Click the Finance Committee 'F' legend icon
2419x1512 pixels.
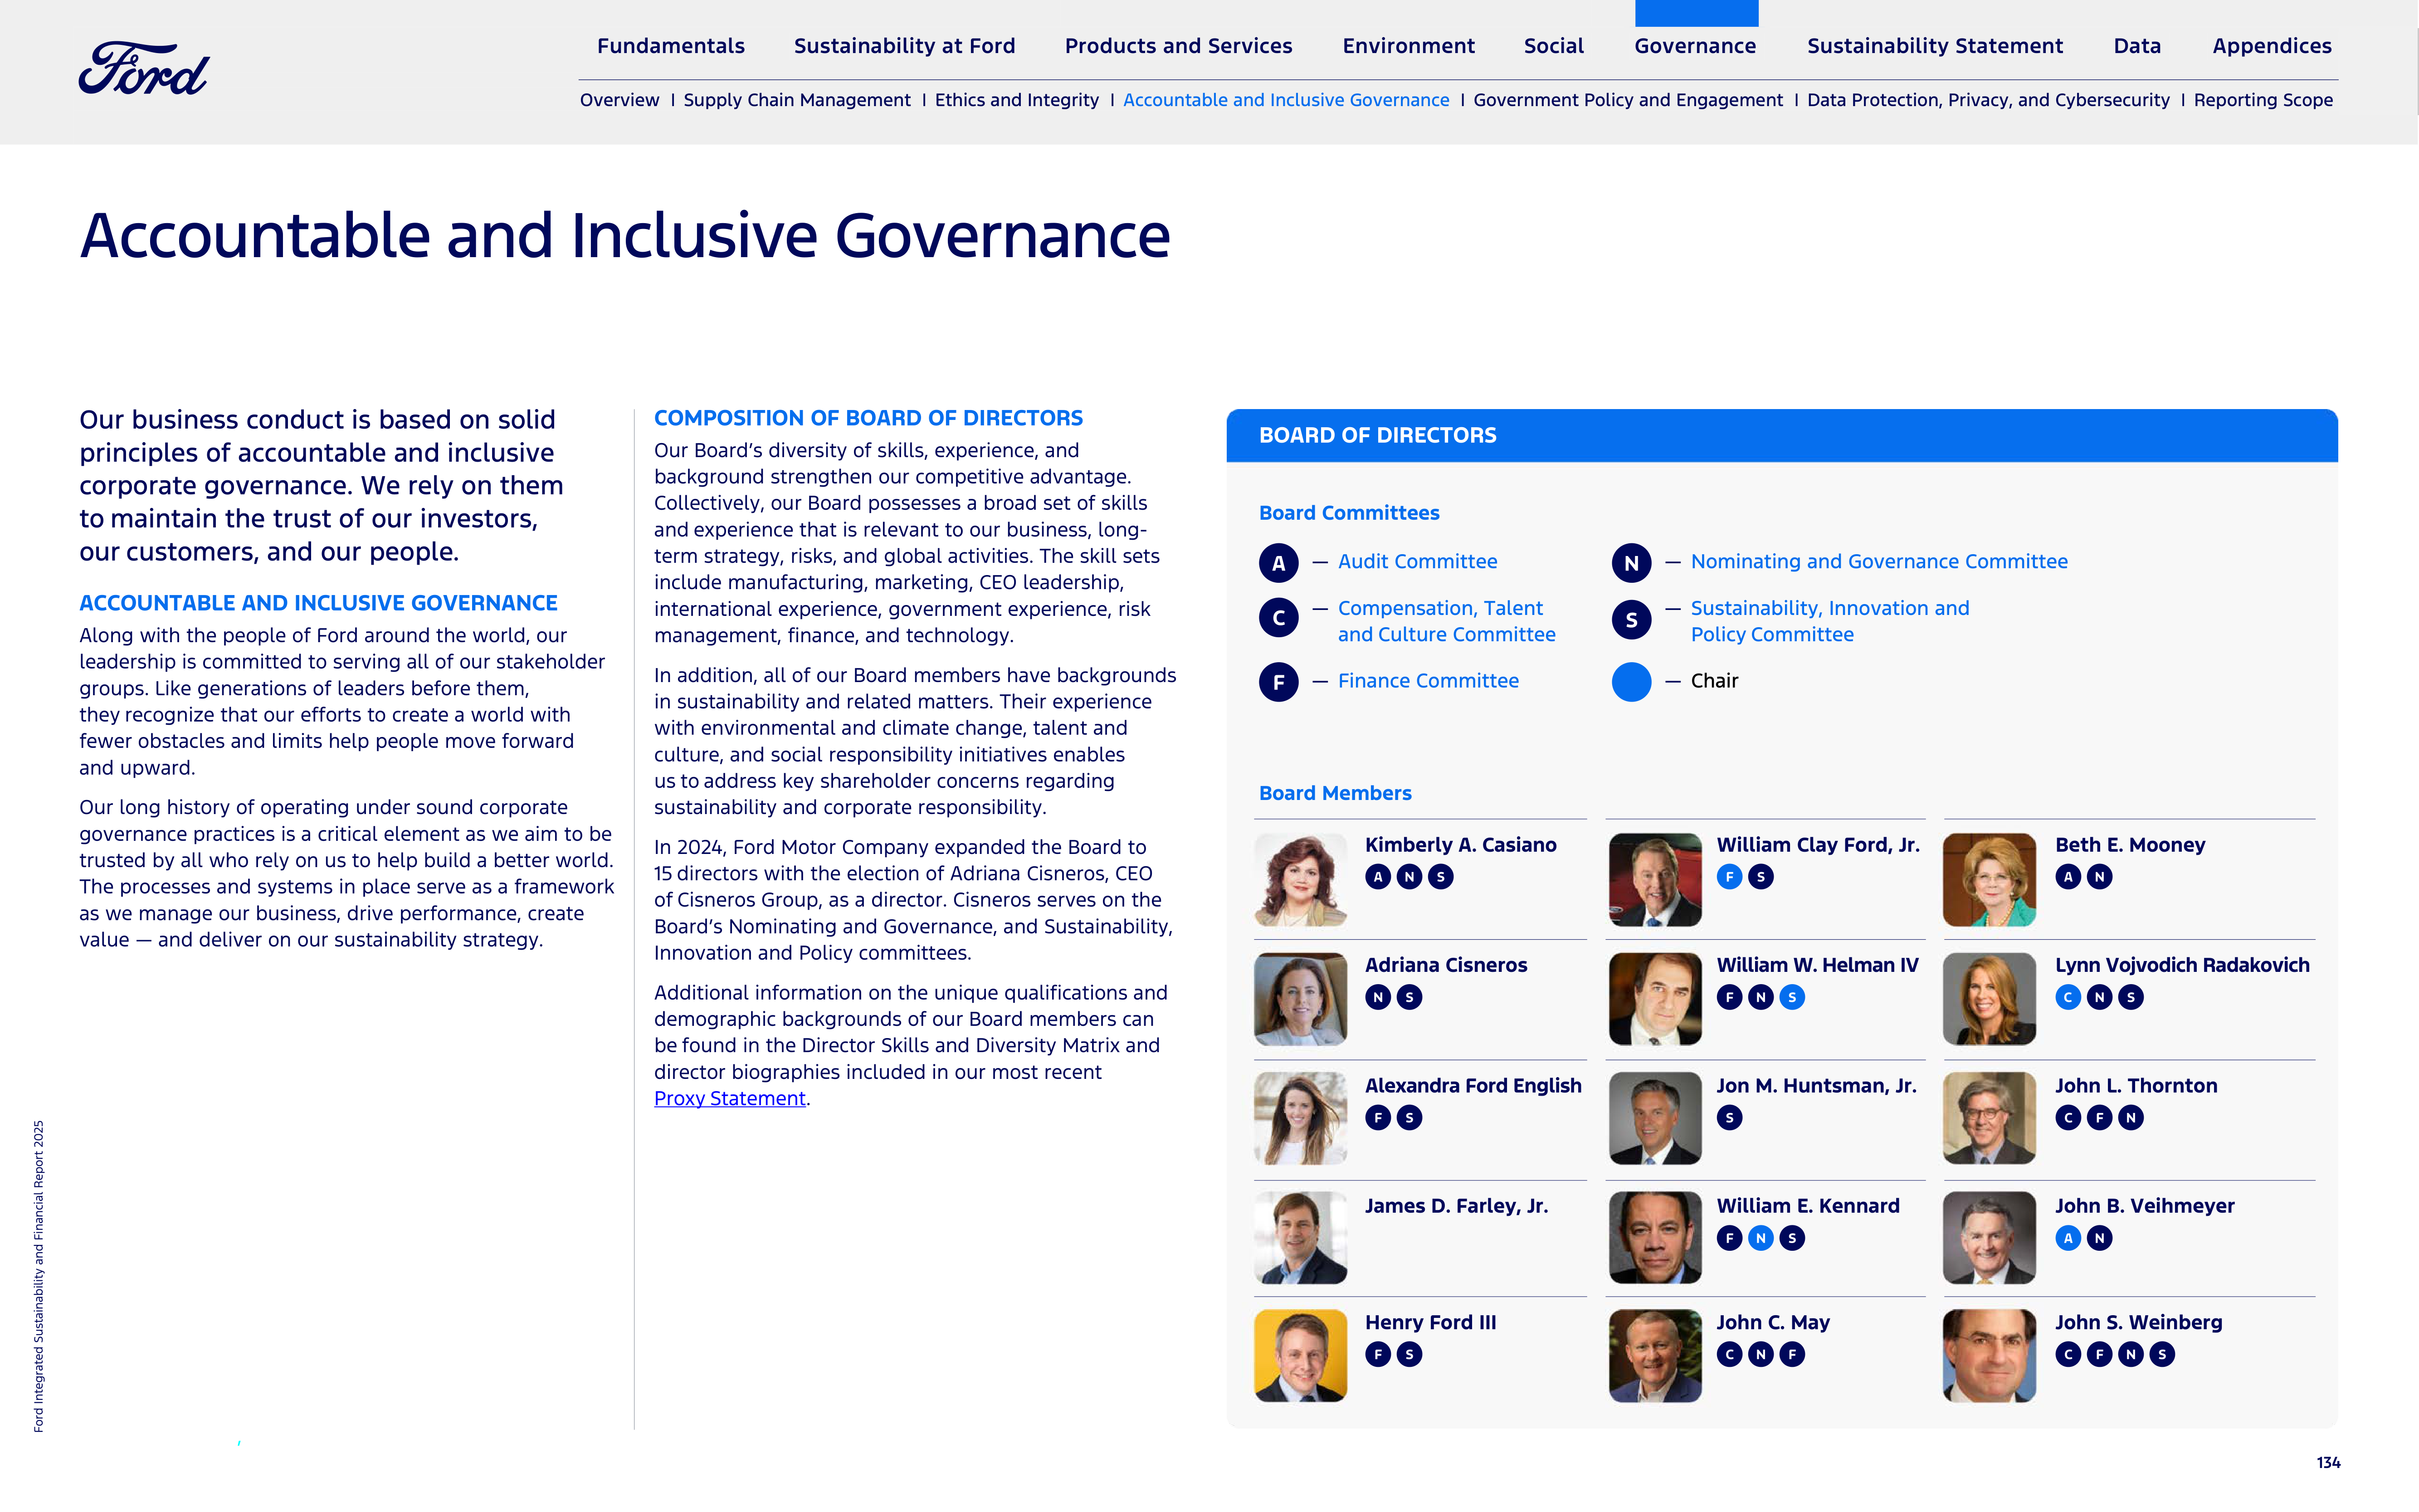coord(1278,682)
